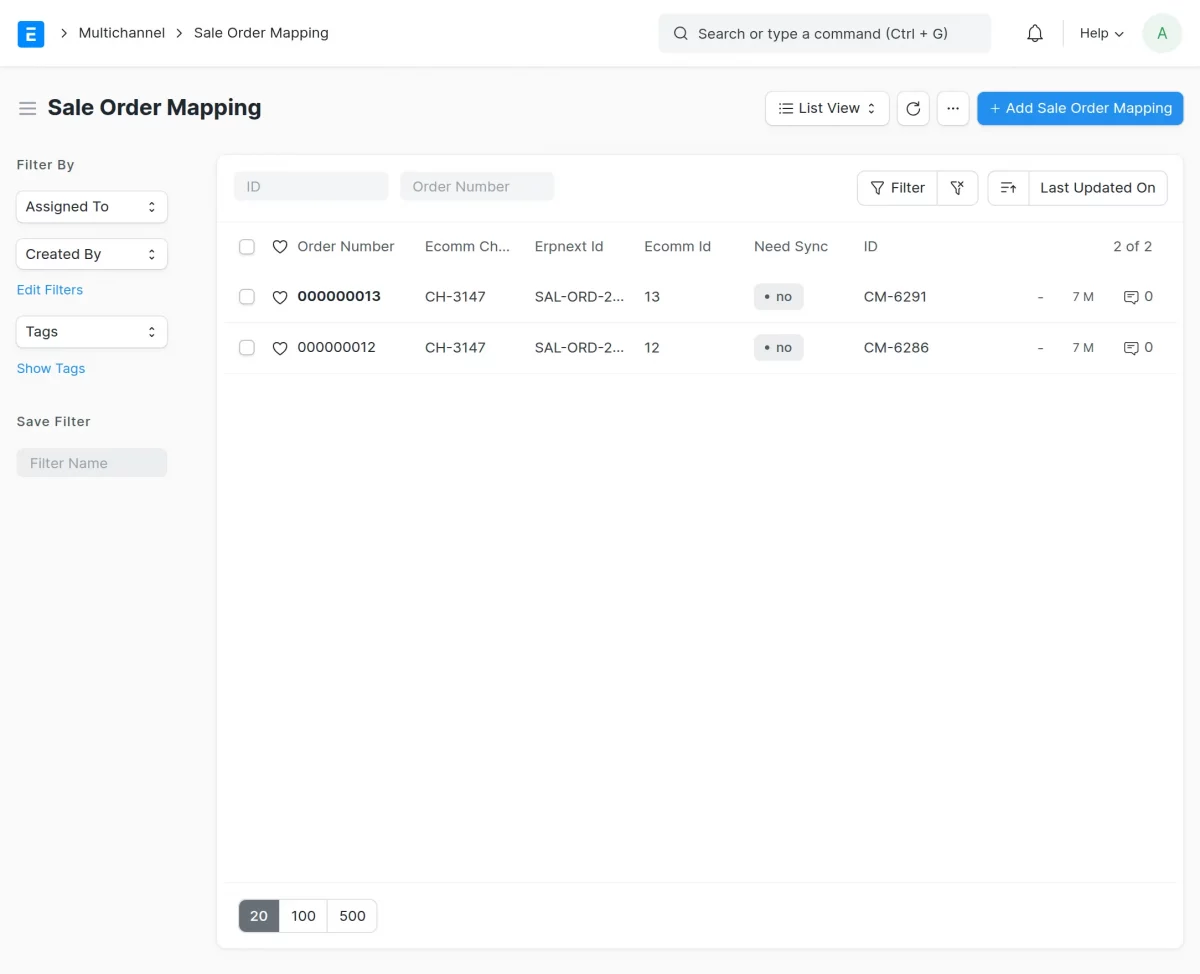Viewport: 1200px width, 974px height.
Task: Go to Multichannel breadcrumb
Action: [x=121, y=33]
